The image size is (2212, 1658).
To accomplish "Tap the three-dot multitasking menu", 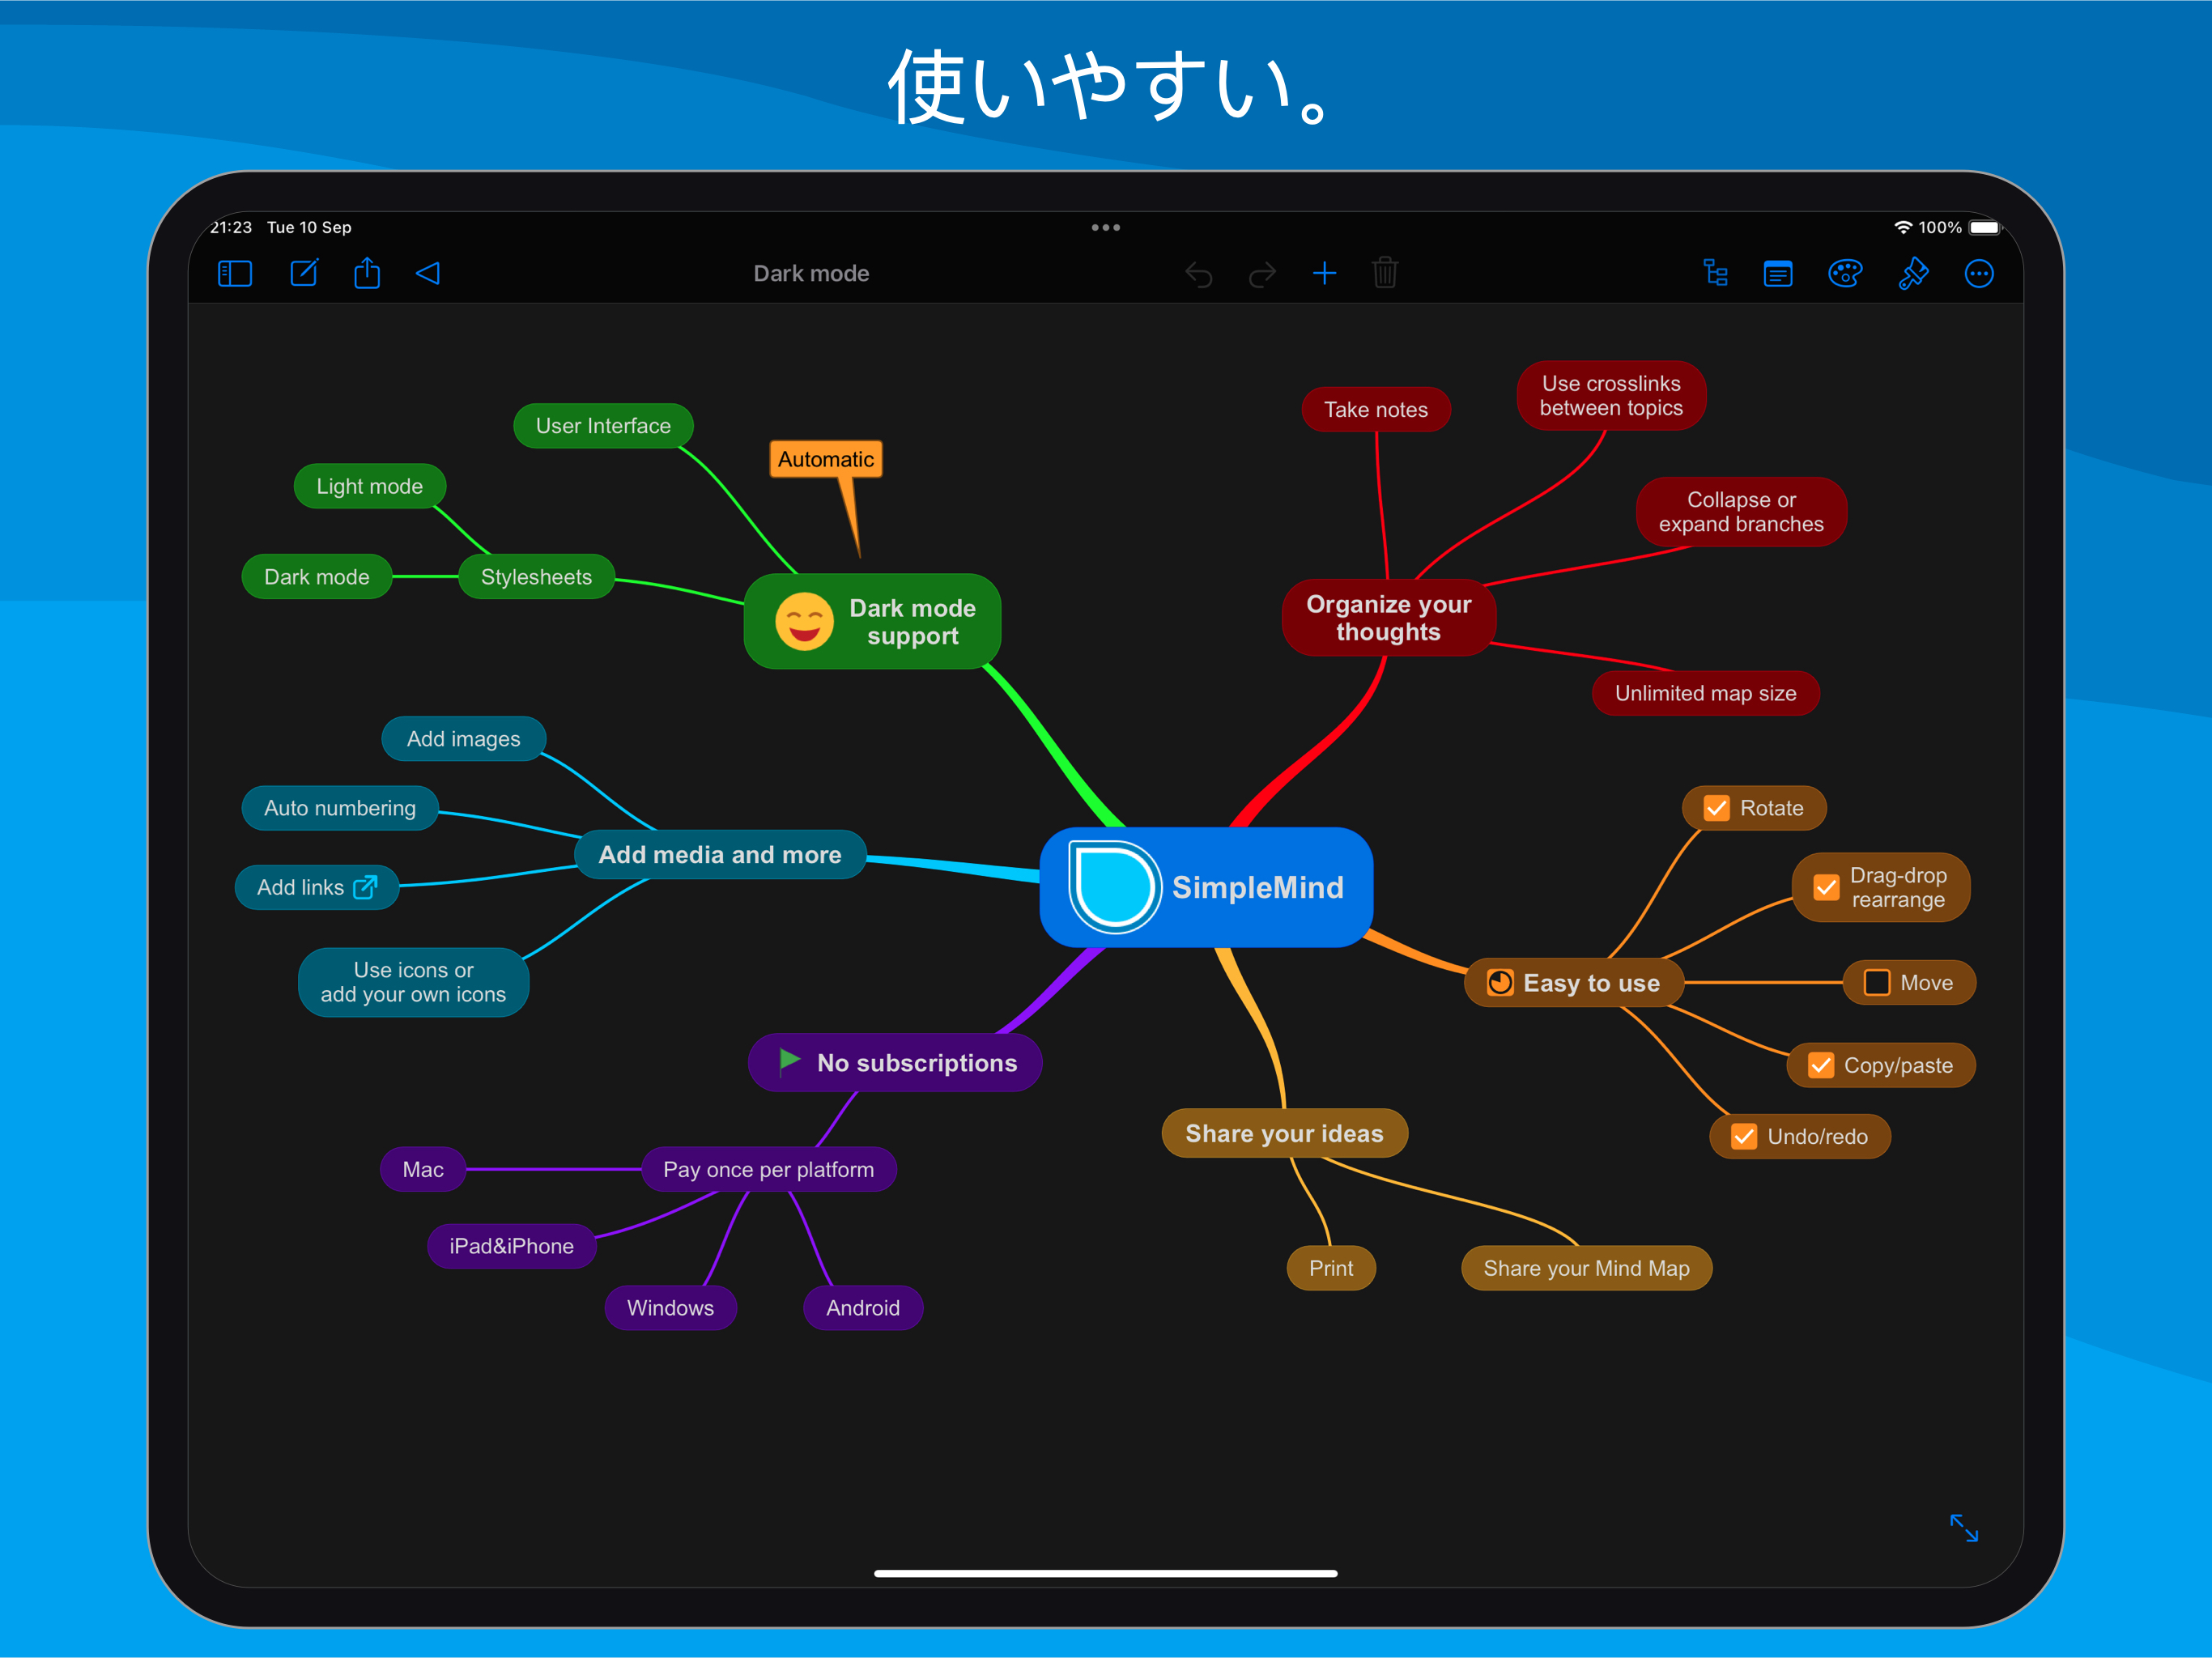I will [x=1105, y=228].
